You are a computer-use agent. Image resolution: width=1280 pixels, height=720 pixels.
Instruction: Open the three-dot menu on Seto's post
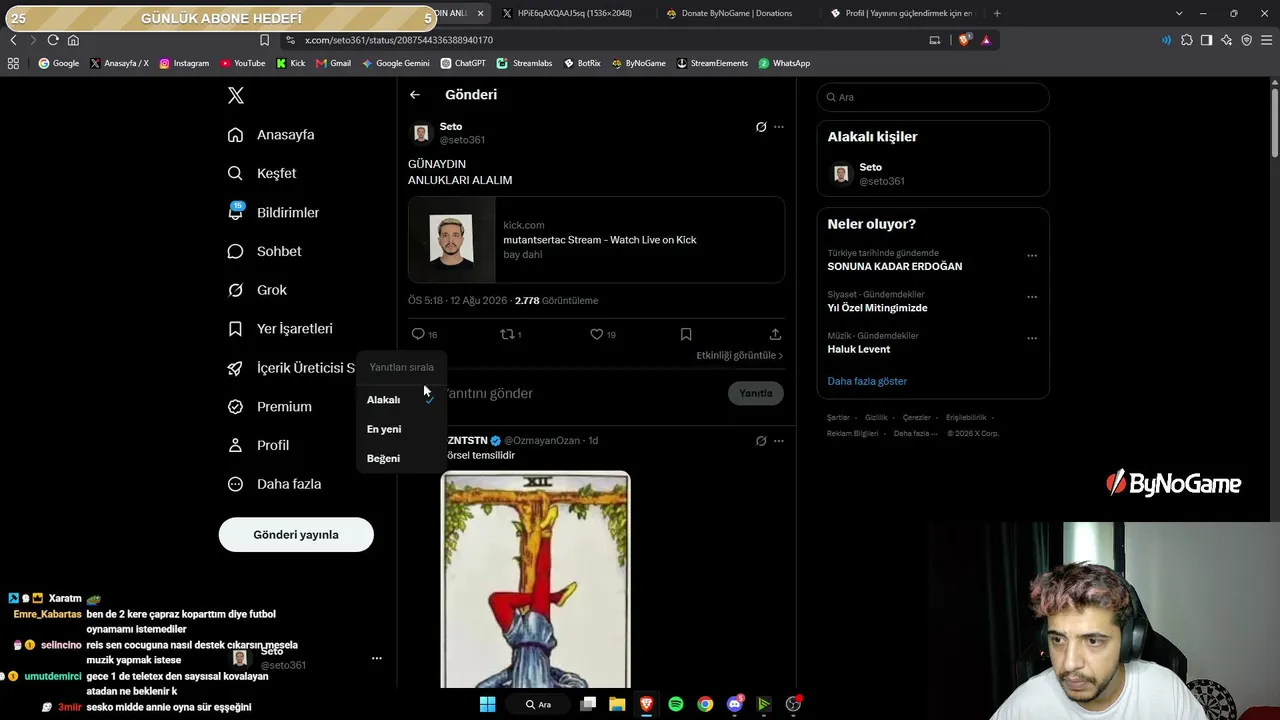pyautogui.click(x=779, y=127)
